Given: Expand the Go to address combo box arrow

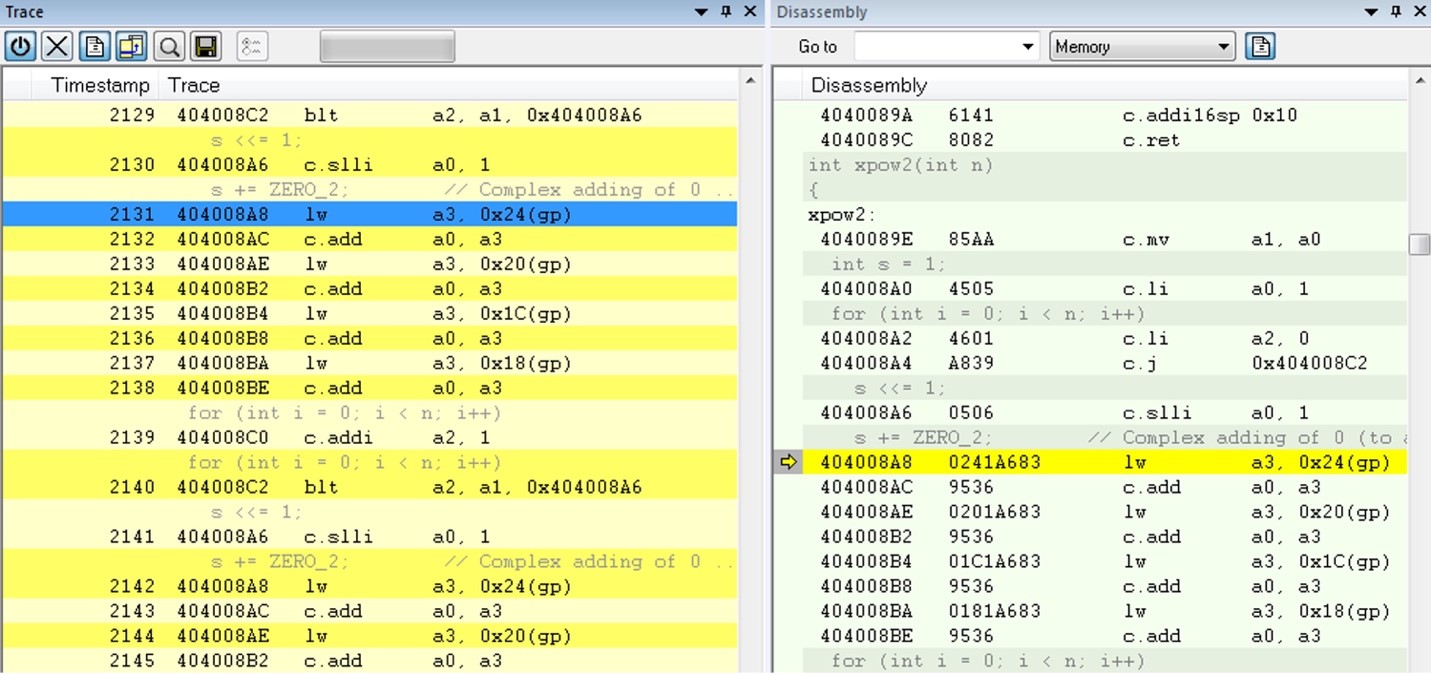Looking at the screenshot, I should 1028,46.
